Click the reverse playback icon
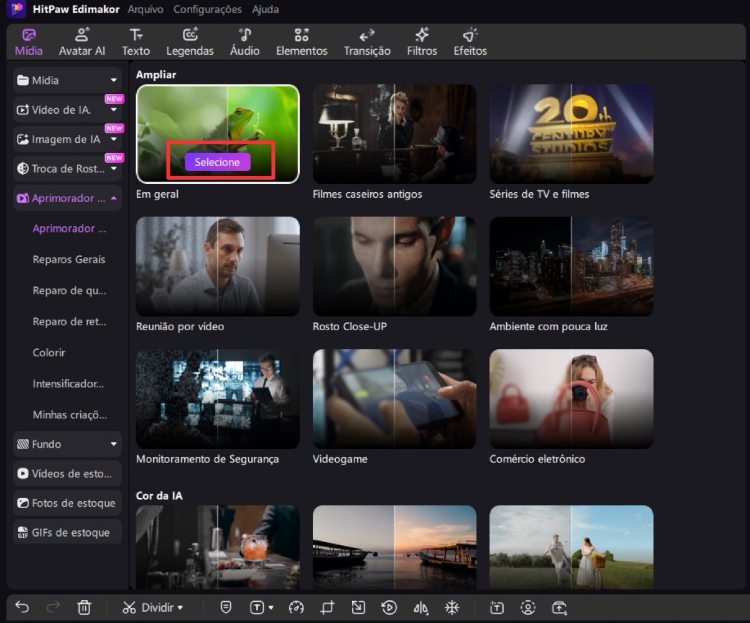 389,608
